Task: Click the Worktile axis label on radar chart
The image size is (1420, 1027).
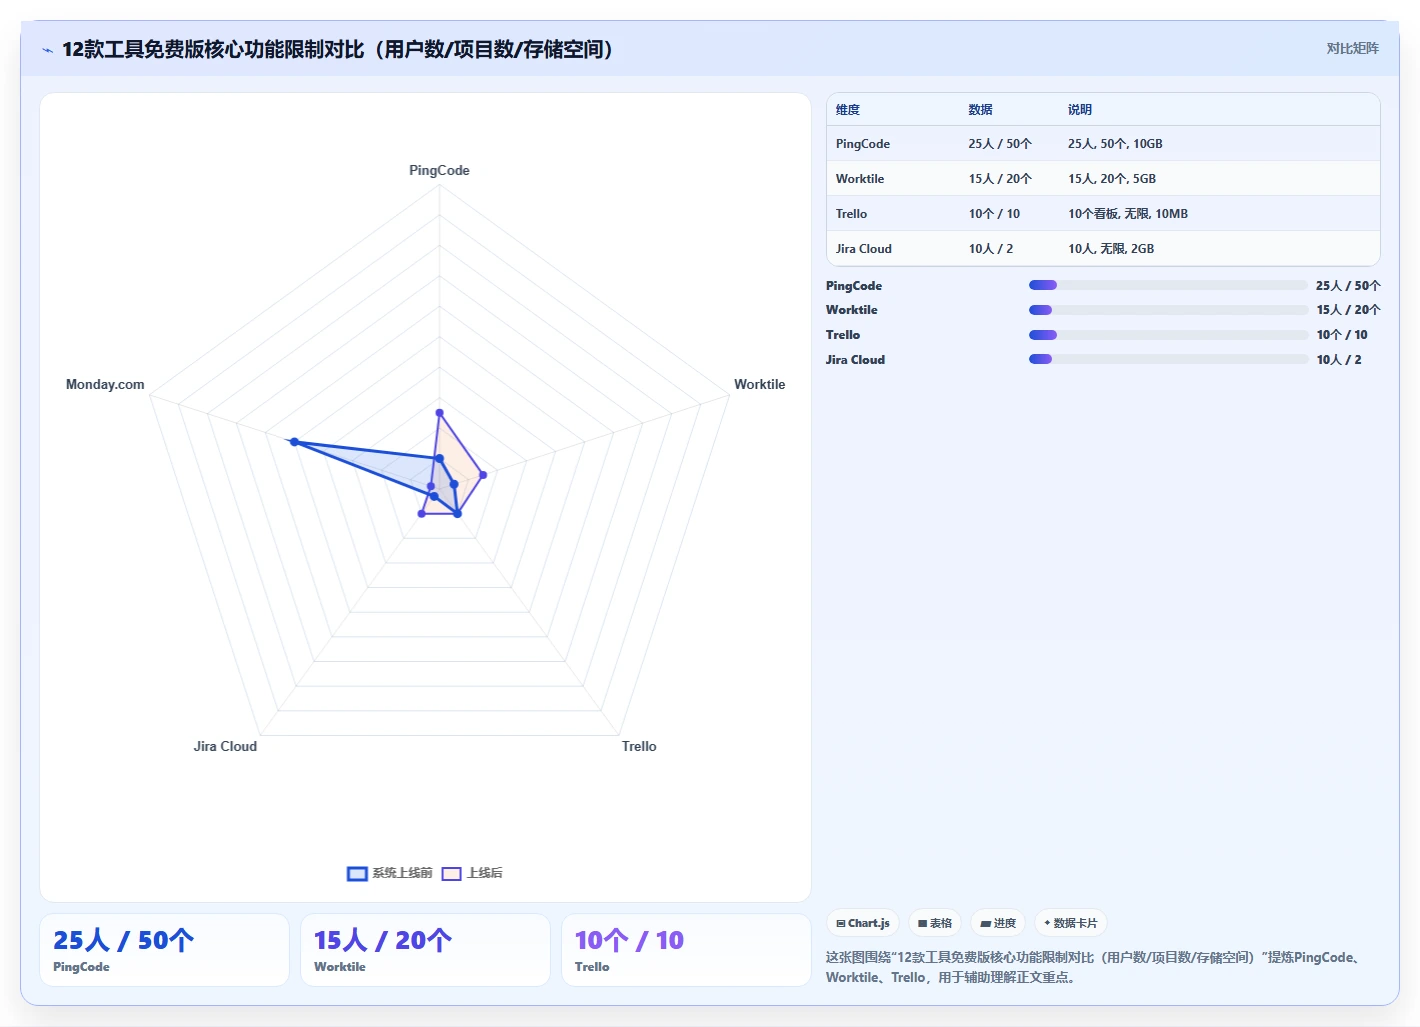Action: pos(759,384)
